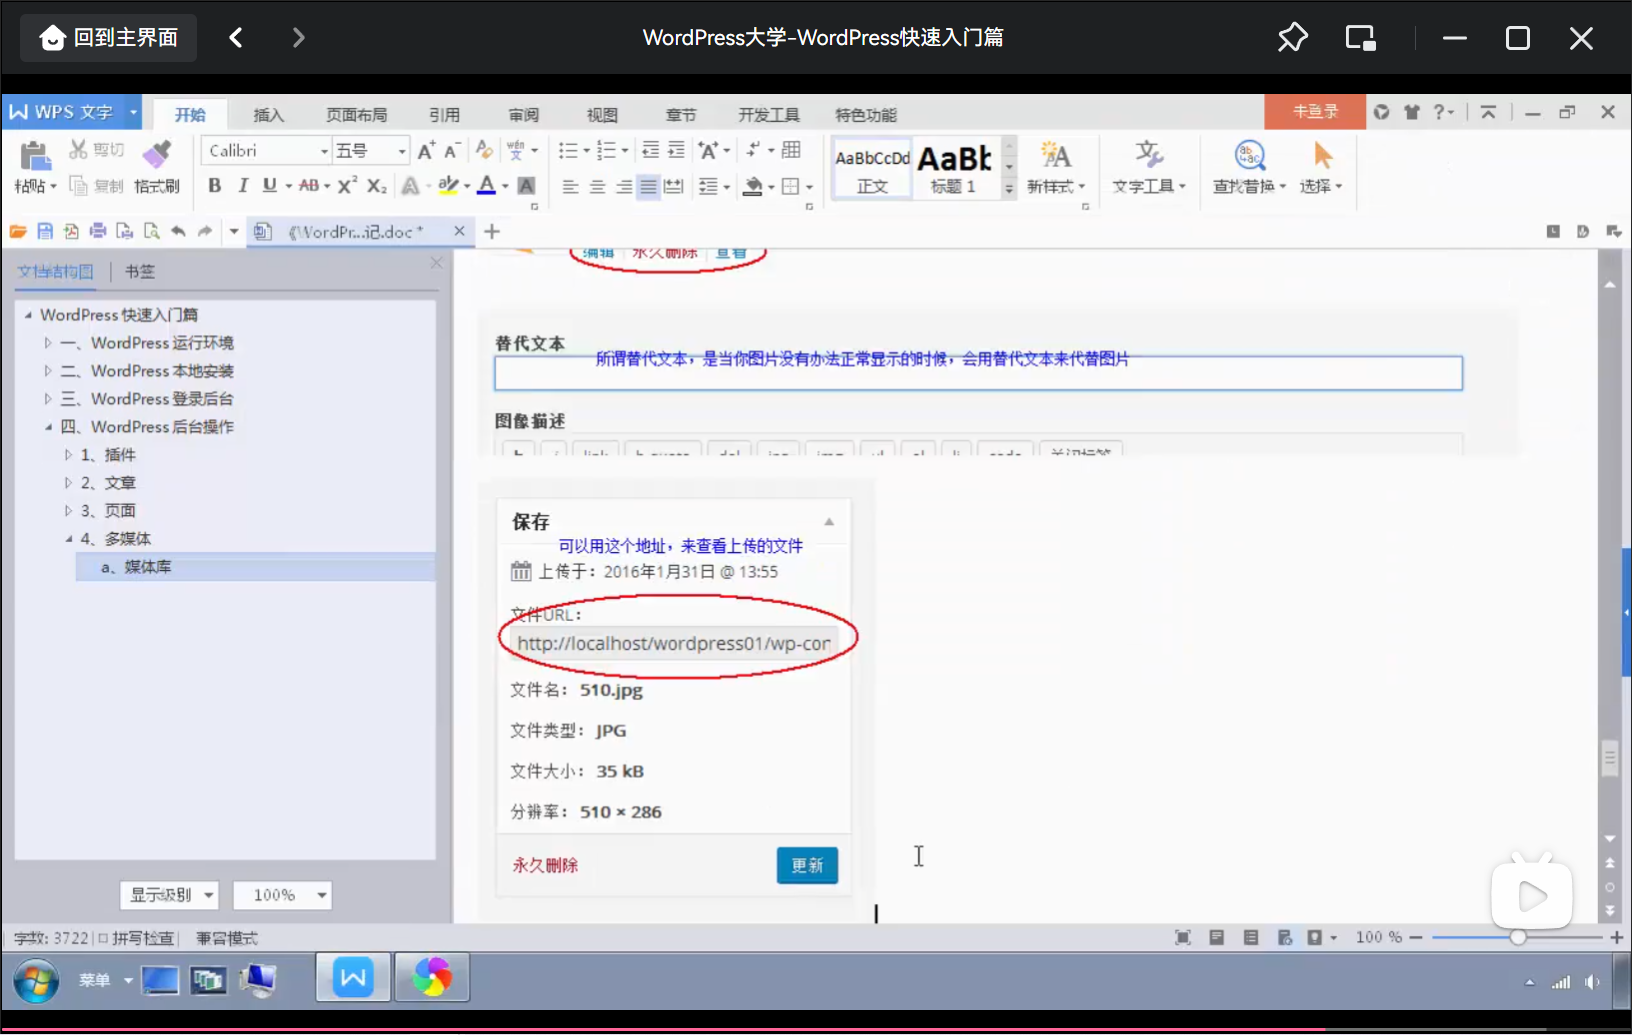
Task: Click the print icon in quick toolbar
Action: tap(98, 232)
